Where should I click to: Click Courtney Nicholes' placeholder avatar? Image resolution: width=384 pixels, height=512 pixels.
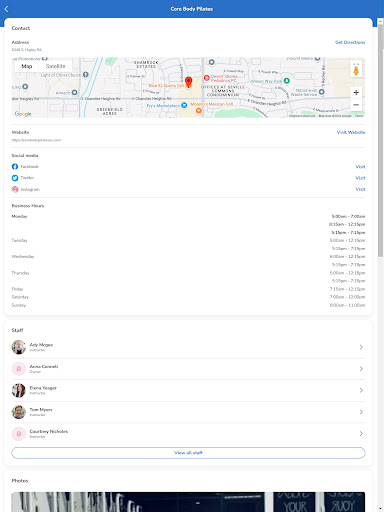(x=19, y=434)
